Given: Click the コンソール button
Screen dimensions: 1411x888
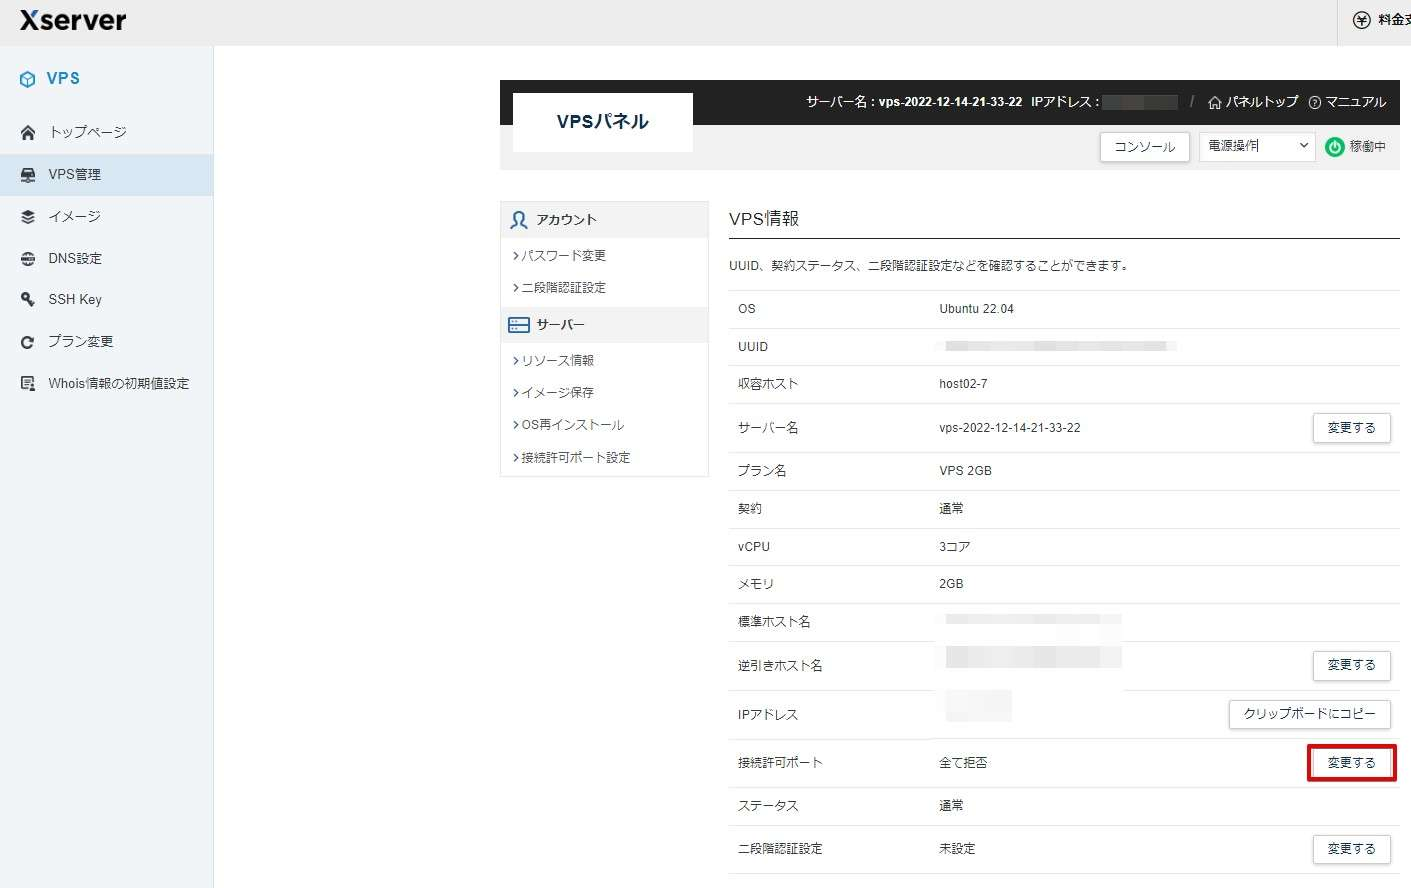Looking at the screenshot, I should (x=1144, y=147).
